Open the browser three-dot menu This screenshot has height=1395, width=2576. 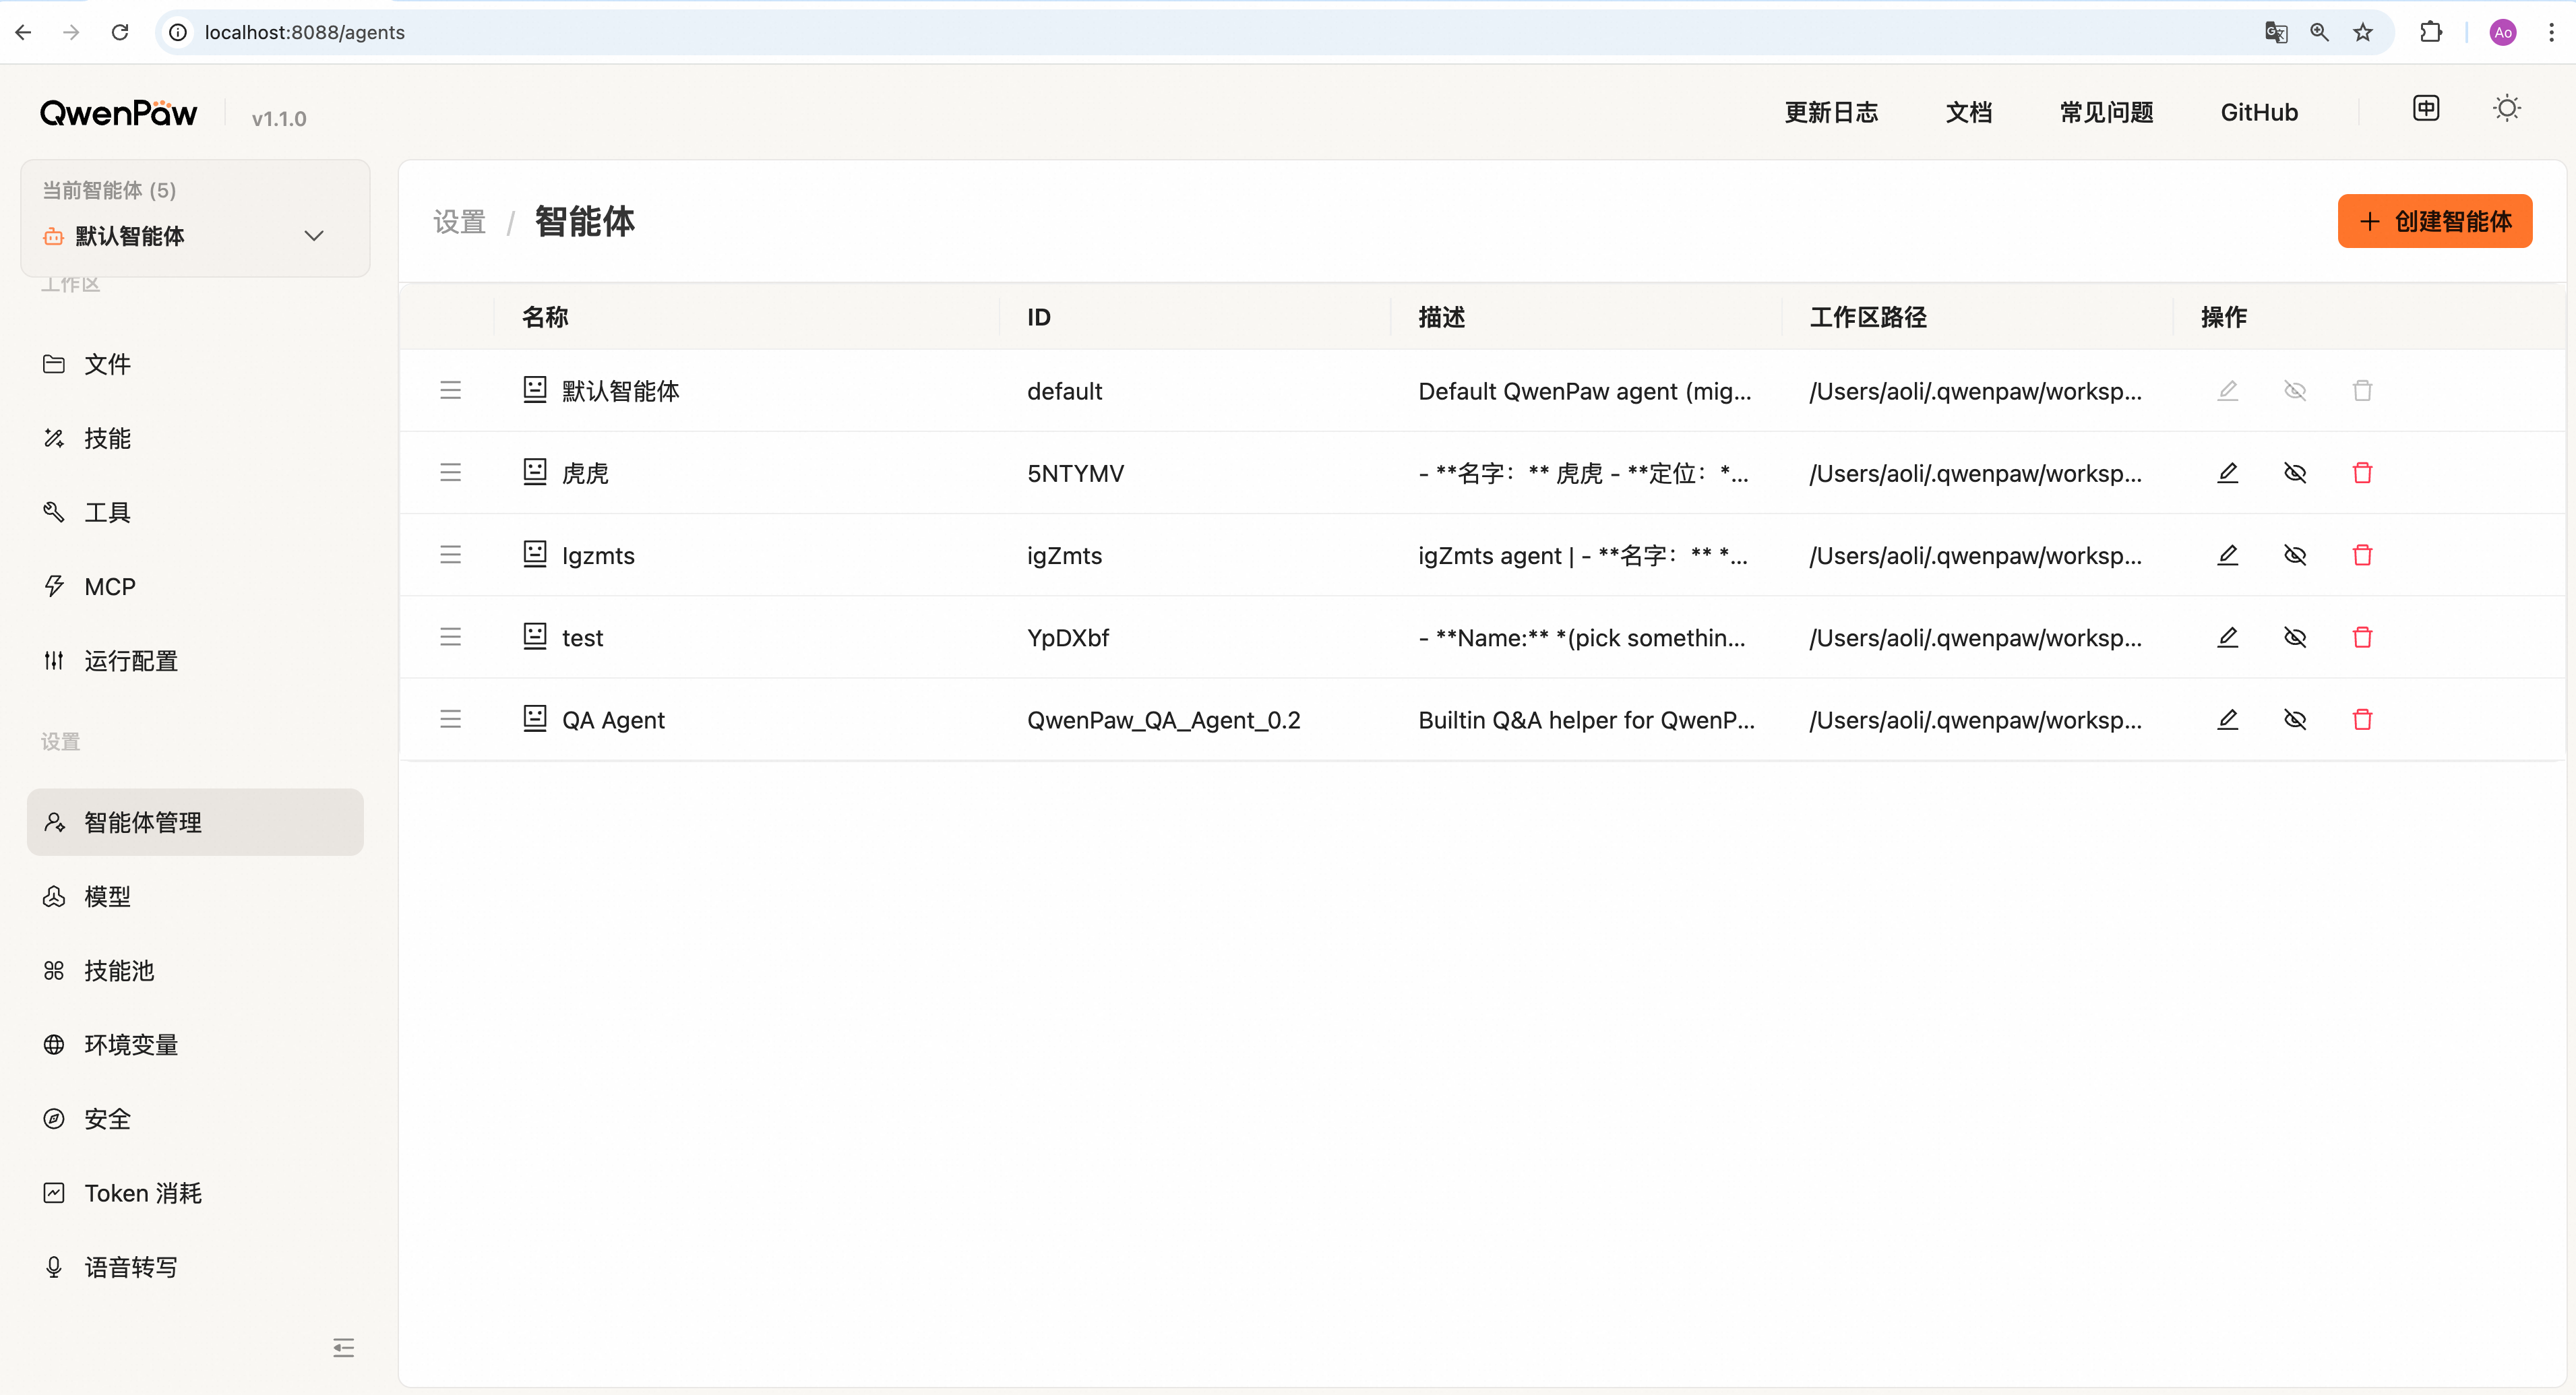(2551, 32)
